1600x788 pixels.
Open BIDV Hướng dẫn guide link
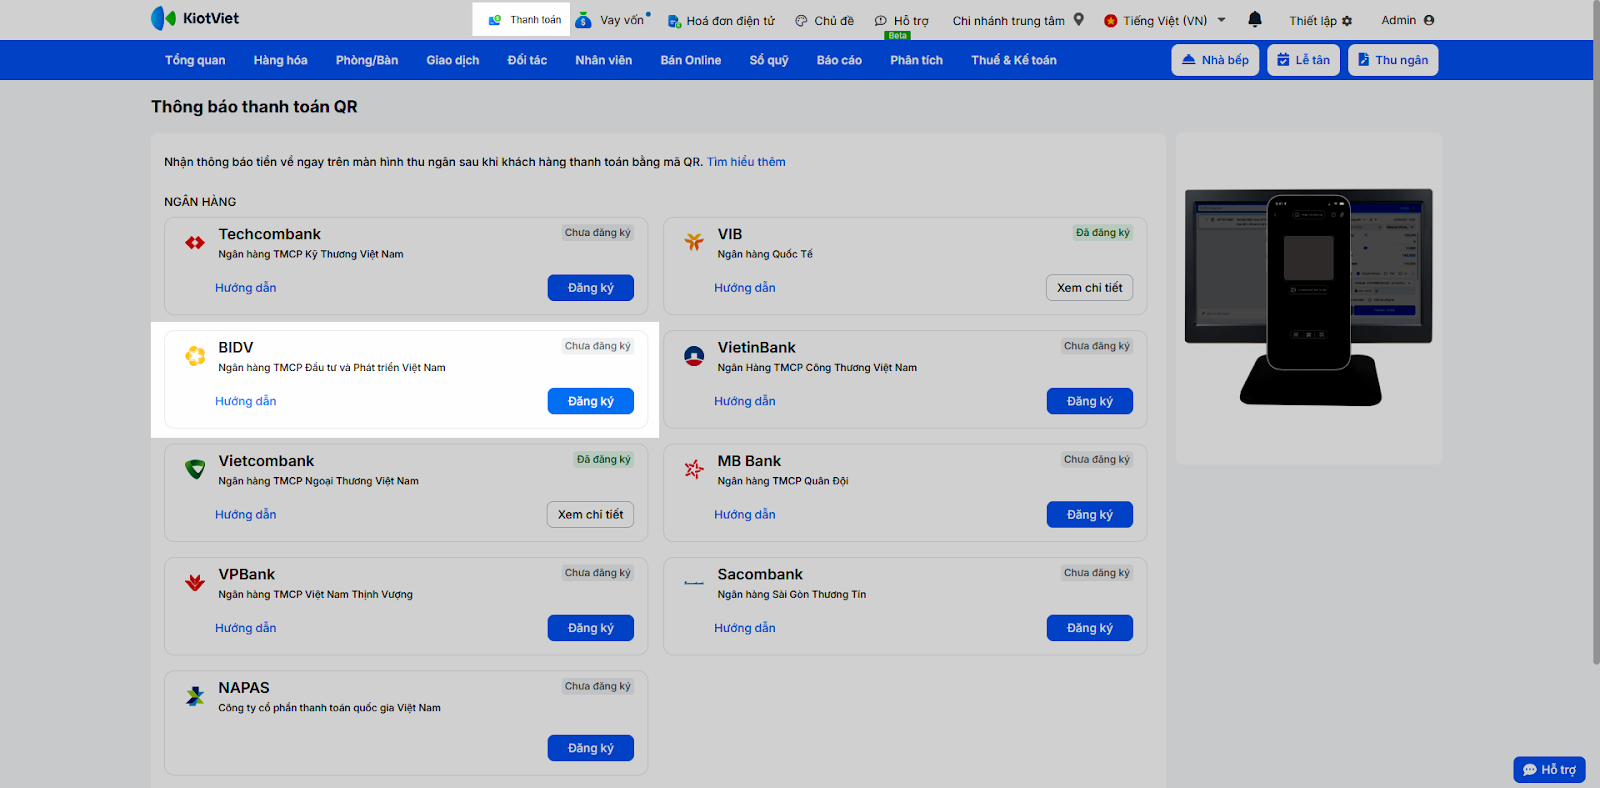click(x=246, y=401)
